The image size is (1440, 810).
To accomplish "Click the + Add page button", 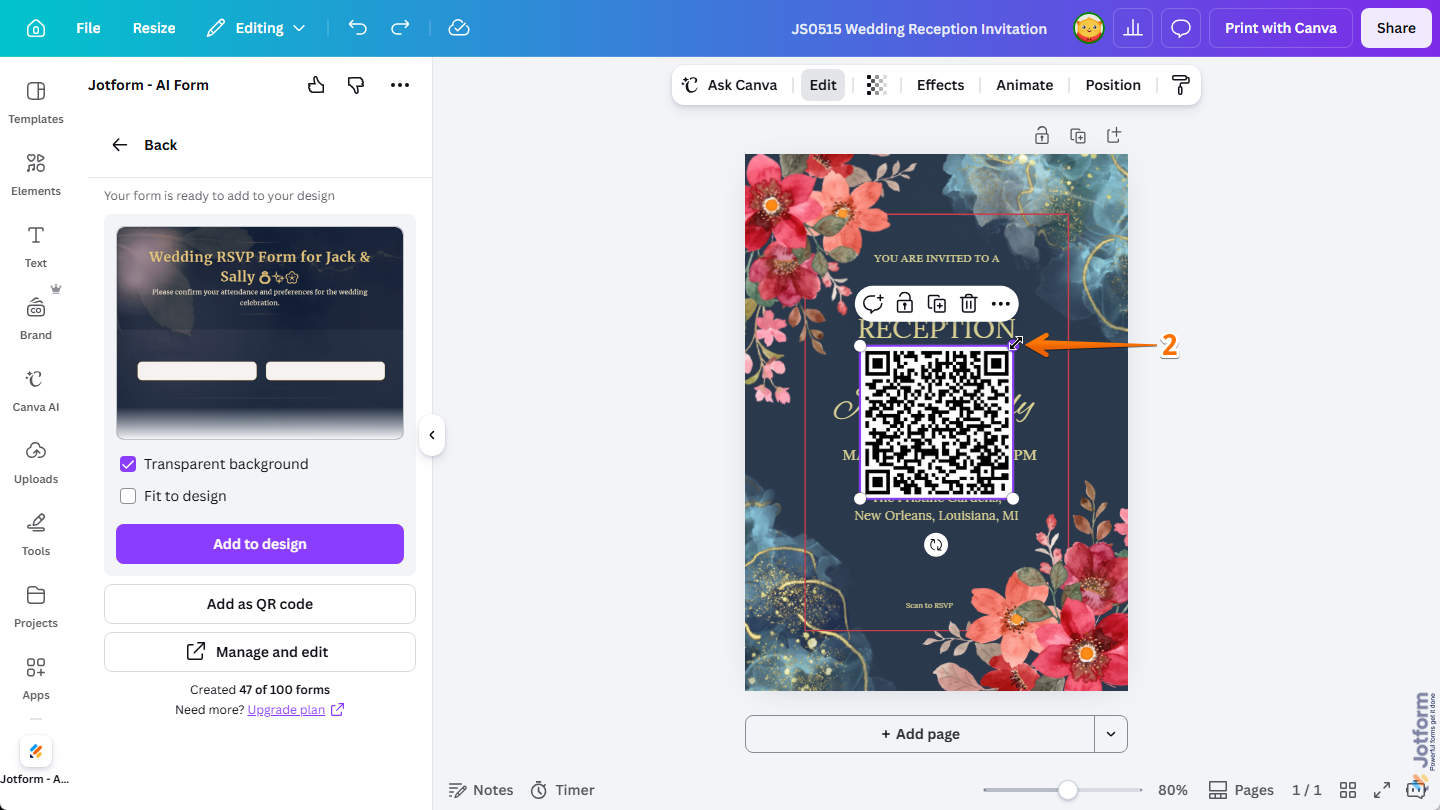I will pos(920,734).
